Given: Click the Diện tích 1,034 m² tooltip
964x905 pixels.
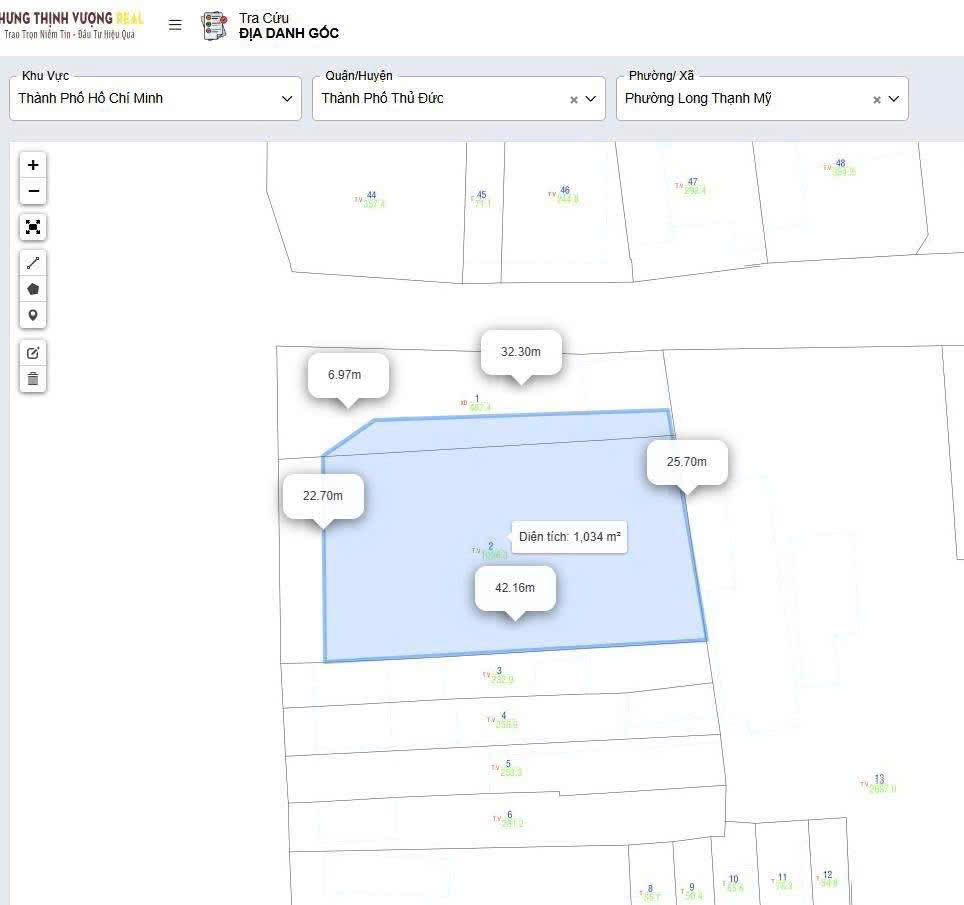Looking at the screenshot, I should pyautogui.click(x=569, y=537).
